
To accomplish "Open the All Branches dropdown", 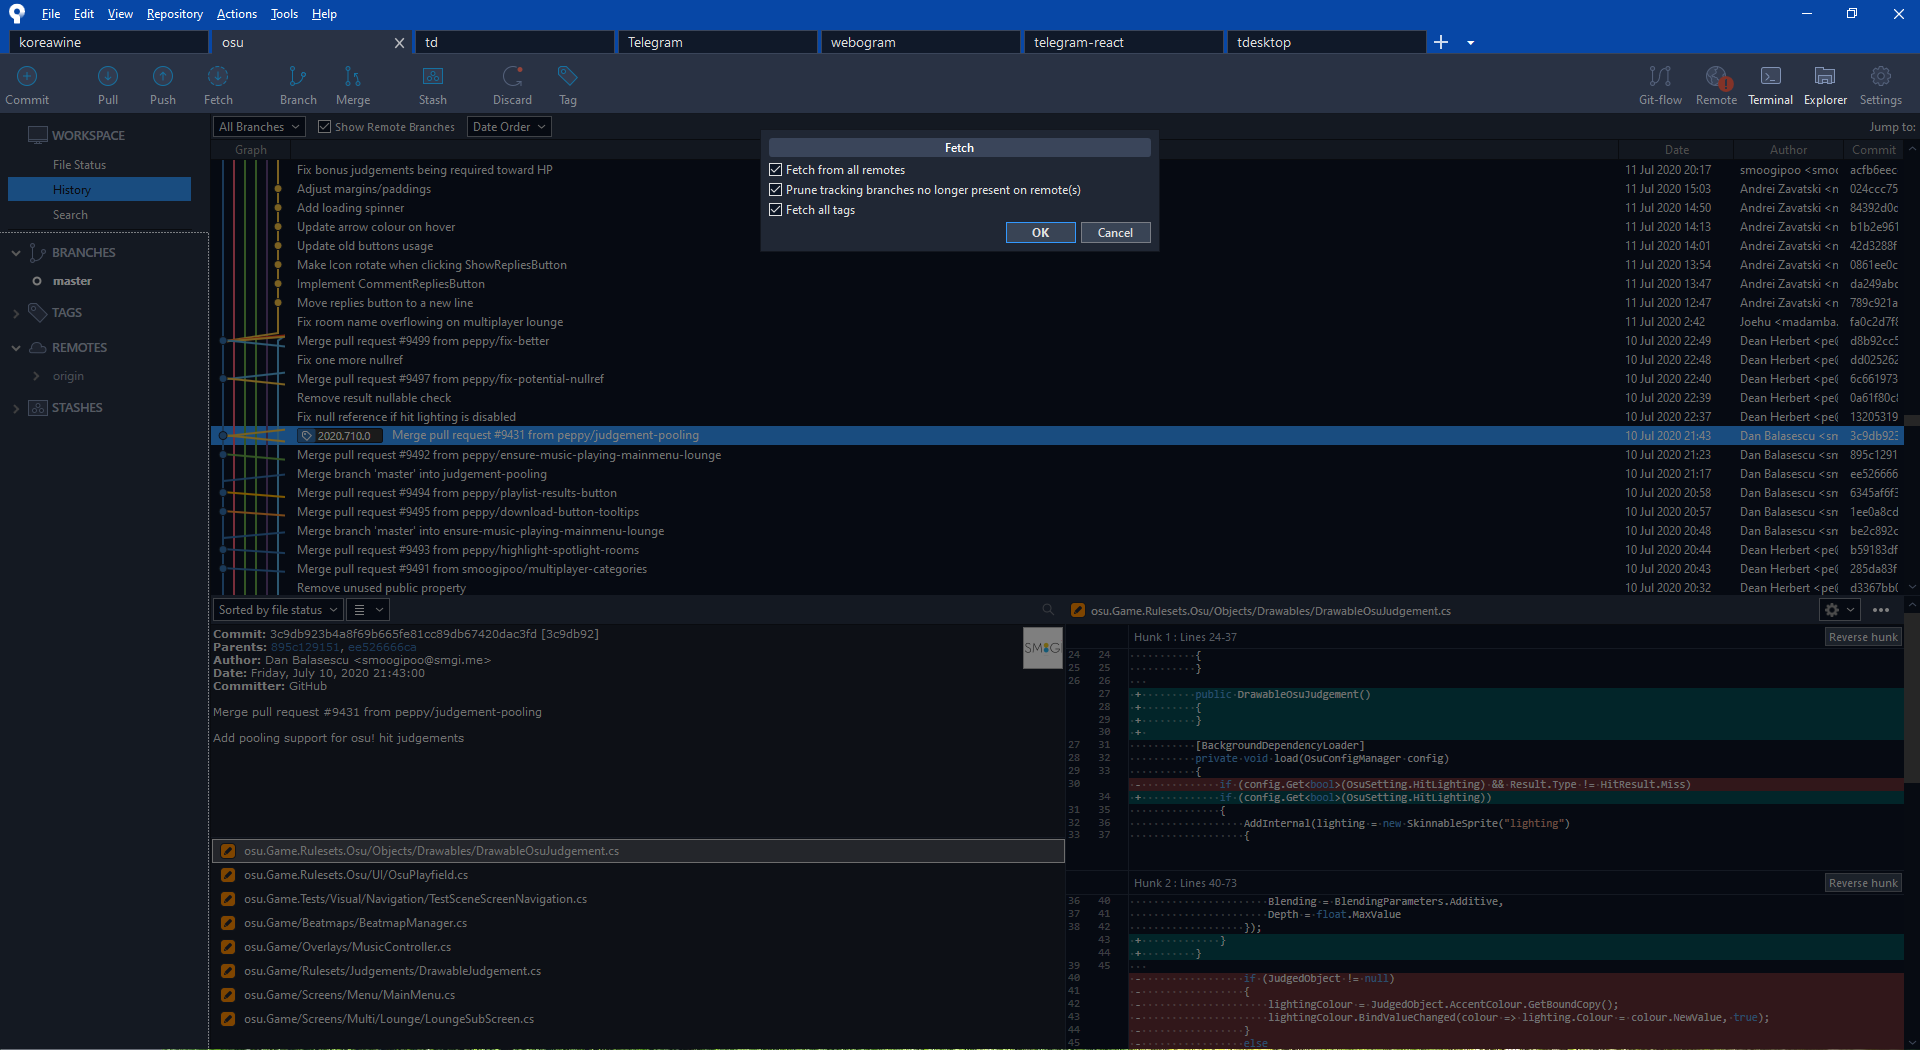I will (x=257, y=126).
